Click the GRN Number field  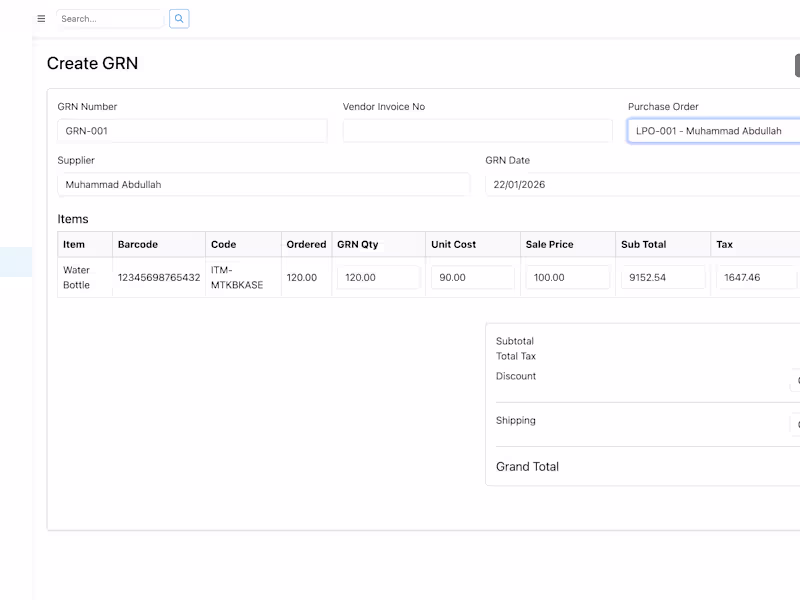pos(192,131)
